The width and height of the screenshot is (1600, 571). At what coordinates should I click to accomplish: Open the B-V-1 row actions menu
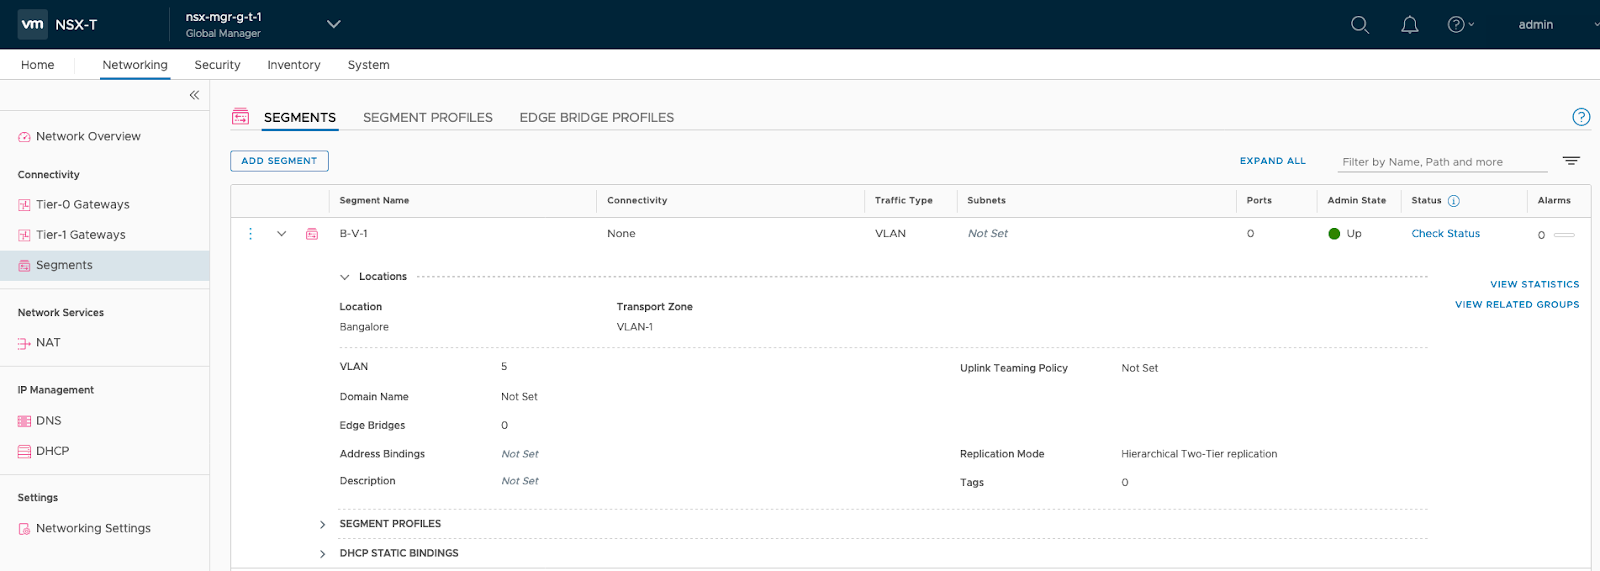(x=250, y=234)
